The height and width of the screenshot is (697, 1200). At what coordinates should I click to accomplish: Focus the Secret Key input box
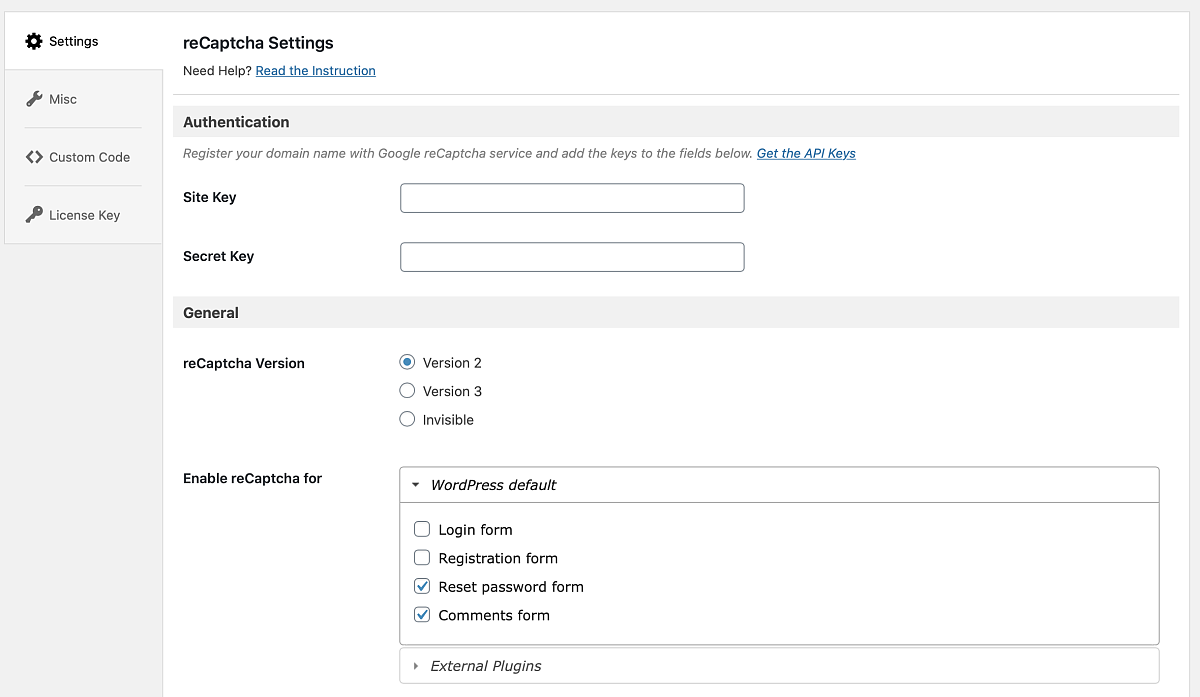[572, 257]
